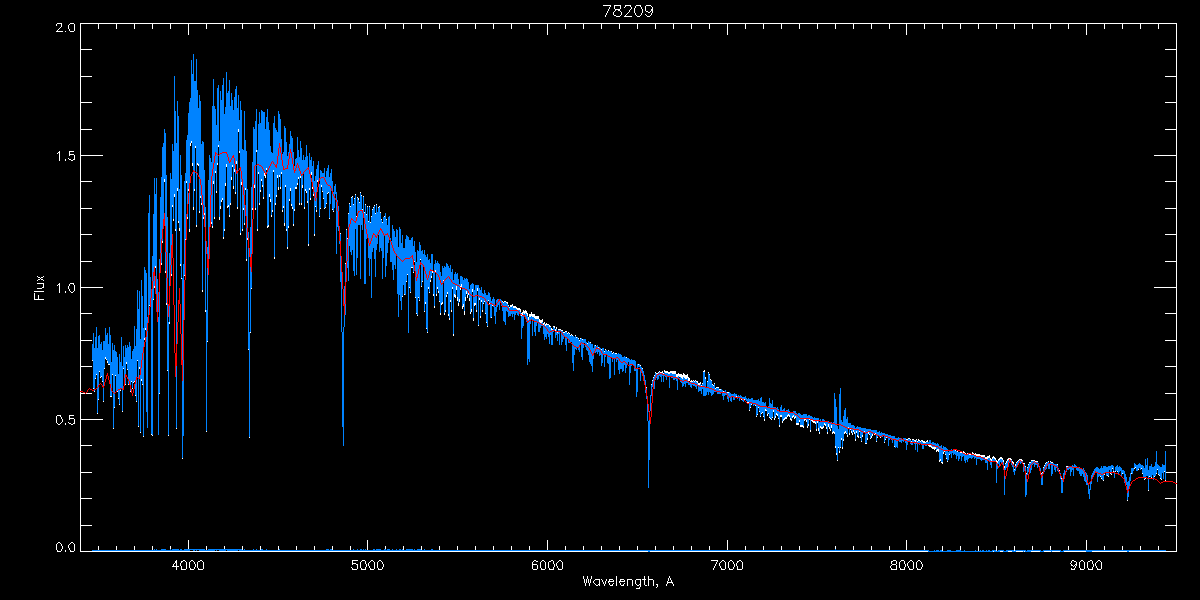Select the 9000 wavelength tick label

tap(1086, 563)
